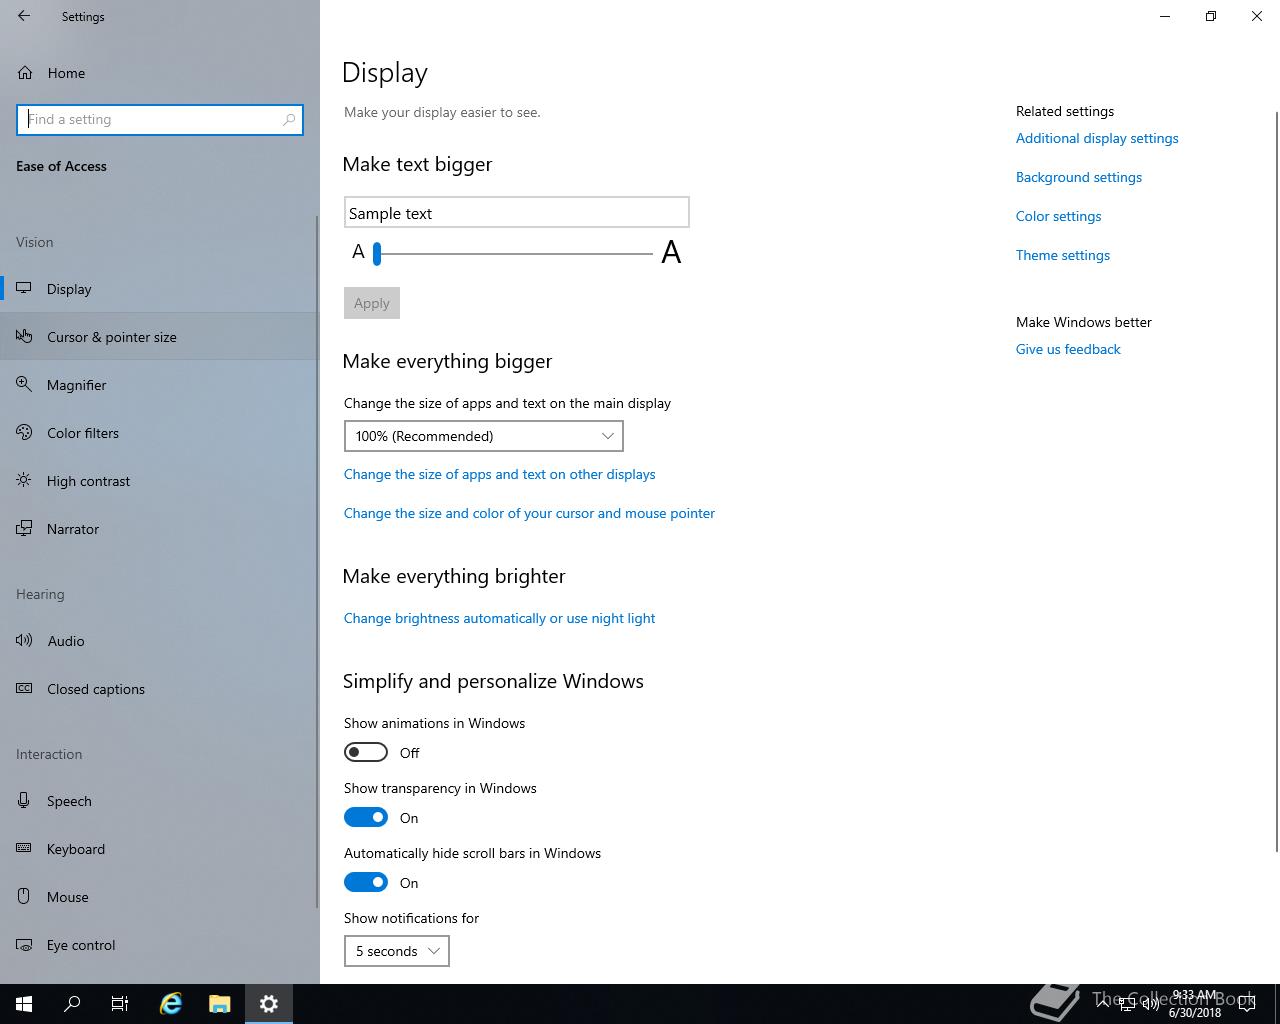Click the page vertical scrollbar
Image resolution: width=1280 pixels, height=1024 pixels.
[x=1276, y=480]
